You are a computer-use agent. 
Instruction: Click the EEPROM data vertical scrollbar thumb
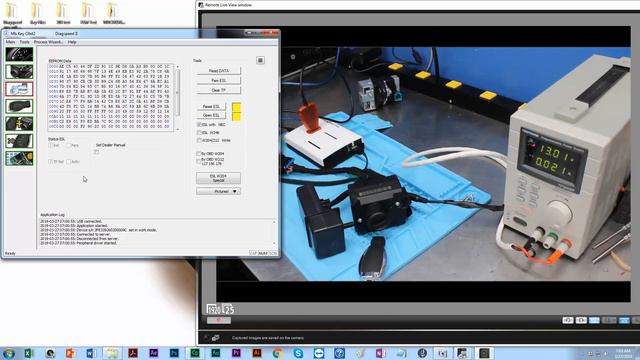click(x=177, y=93)
